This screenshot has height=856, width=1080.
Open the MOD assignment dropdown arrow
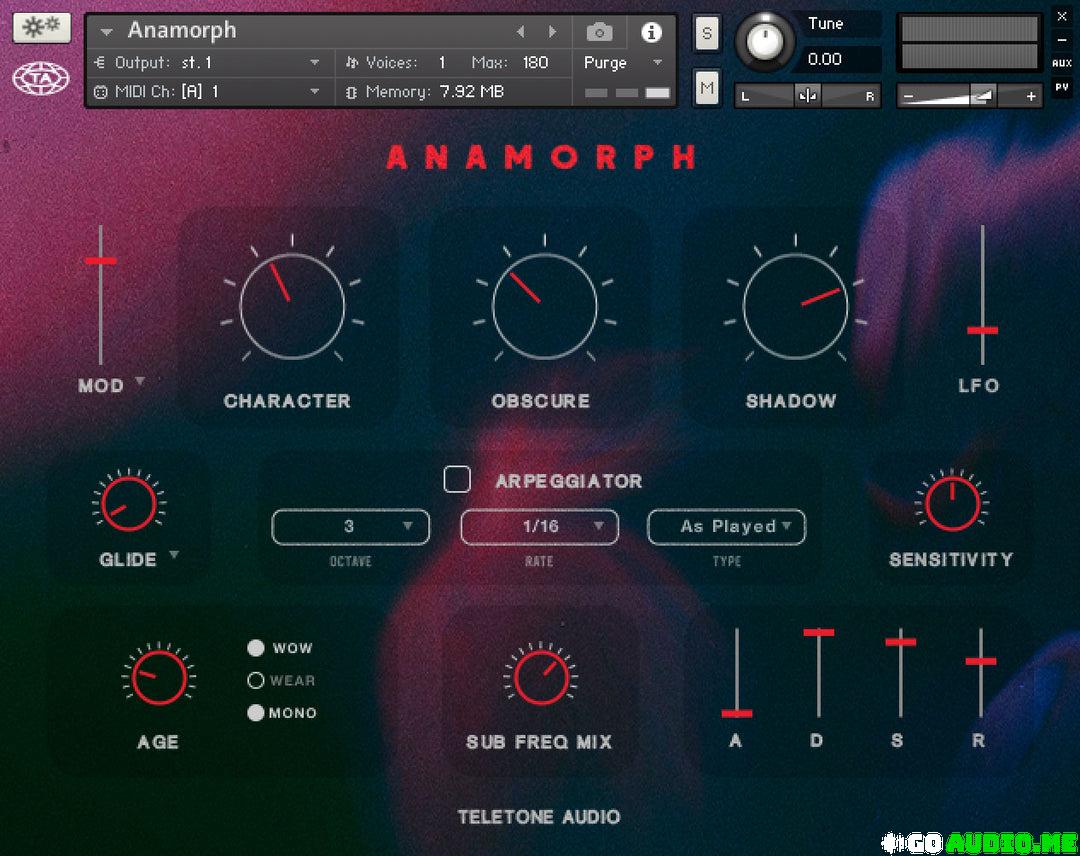click(x=140, y=381)
